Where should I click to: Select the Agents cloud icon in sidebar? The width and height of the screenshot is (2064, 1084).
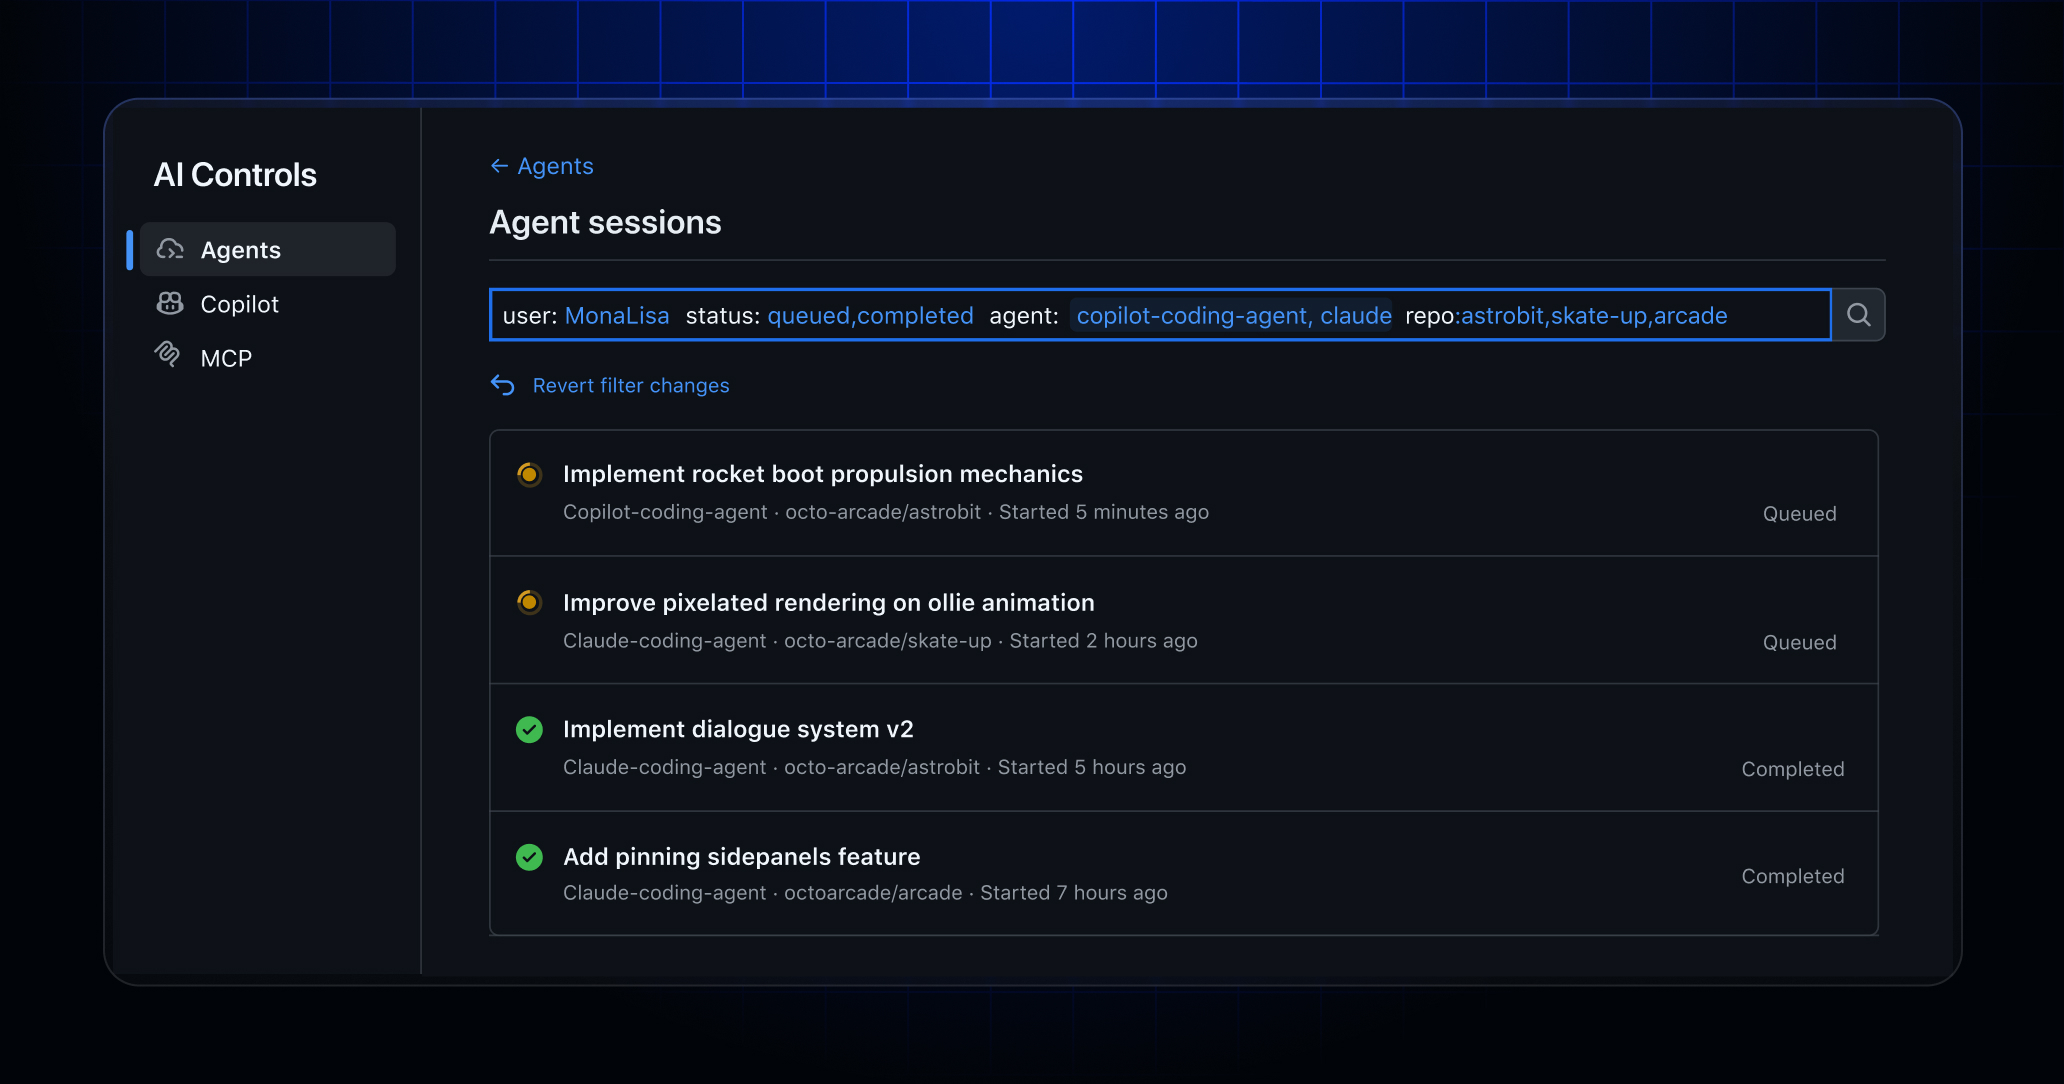170,249
